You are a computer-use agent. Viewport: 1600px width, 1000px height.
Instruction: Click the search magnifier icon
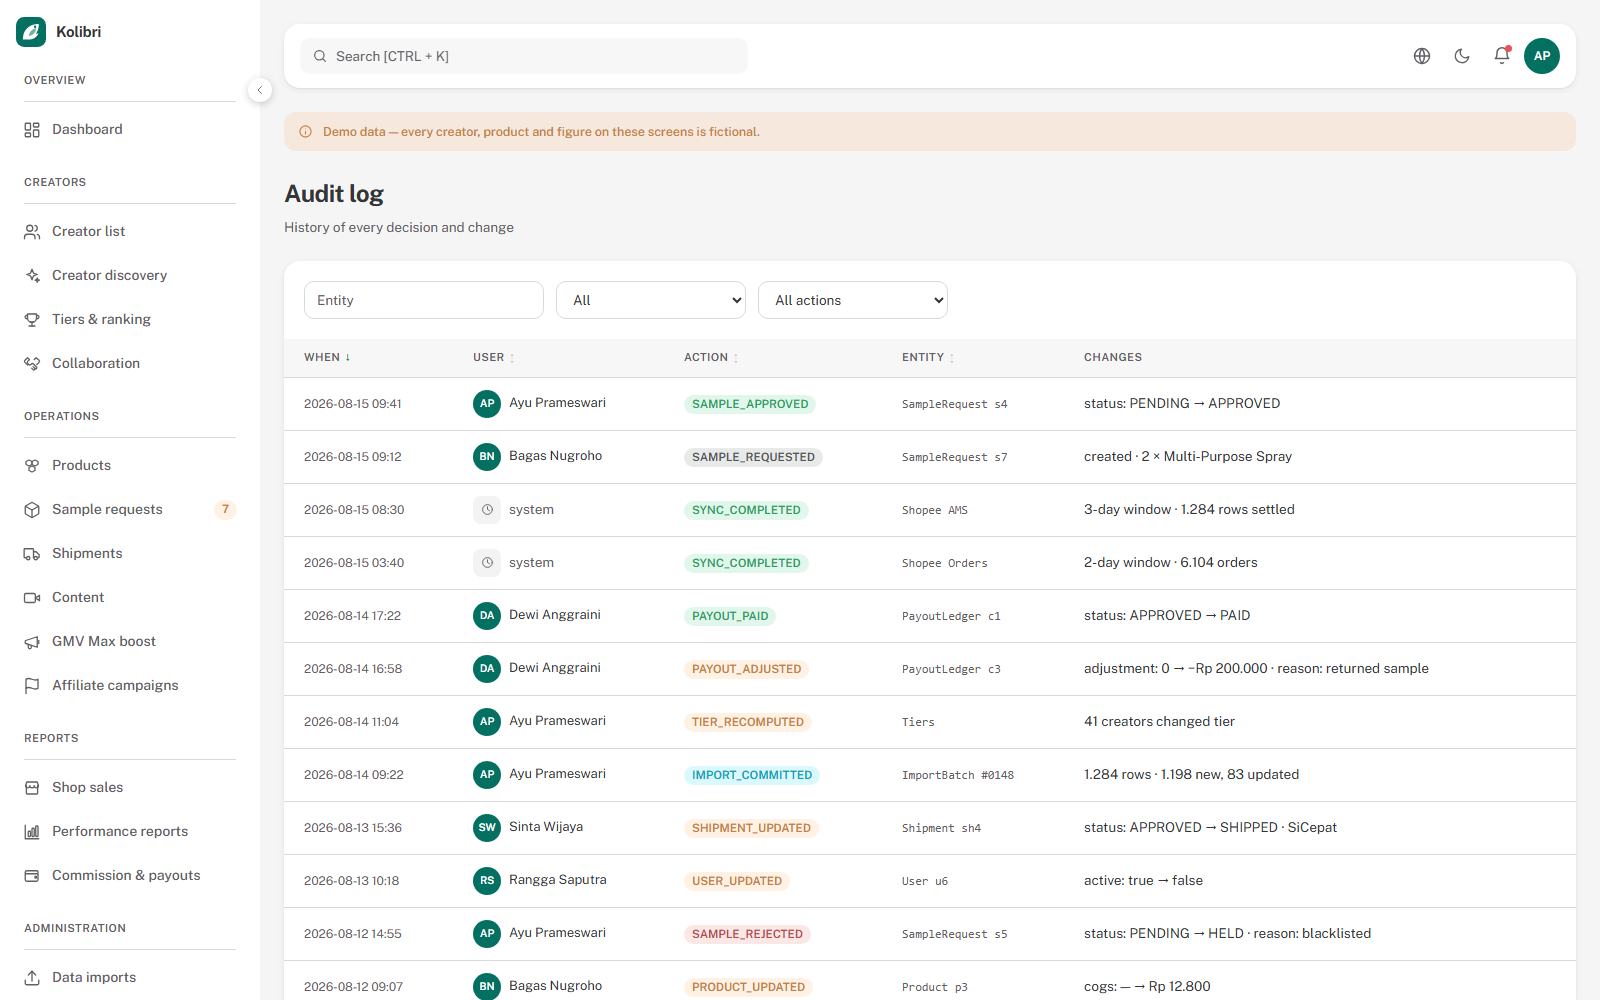point(320,56)
